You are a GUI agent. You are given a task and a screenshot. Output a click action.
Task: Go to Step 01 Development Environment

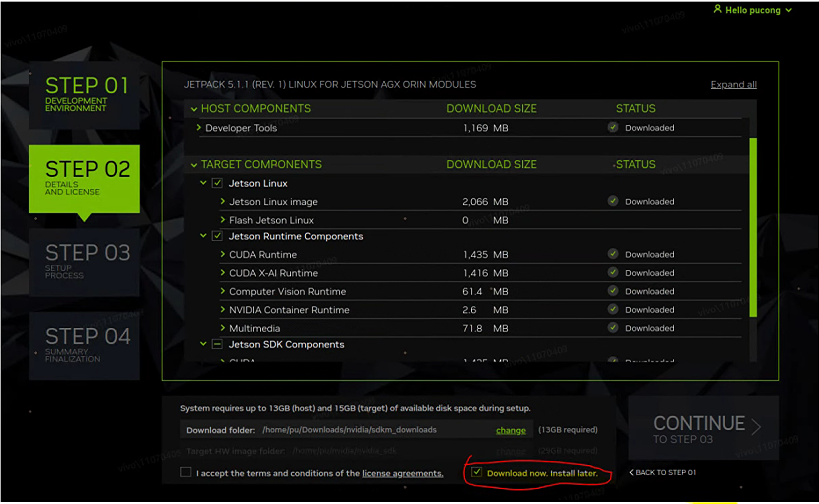[x=84, y=95]
